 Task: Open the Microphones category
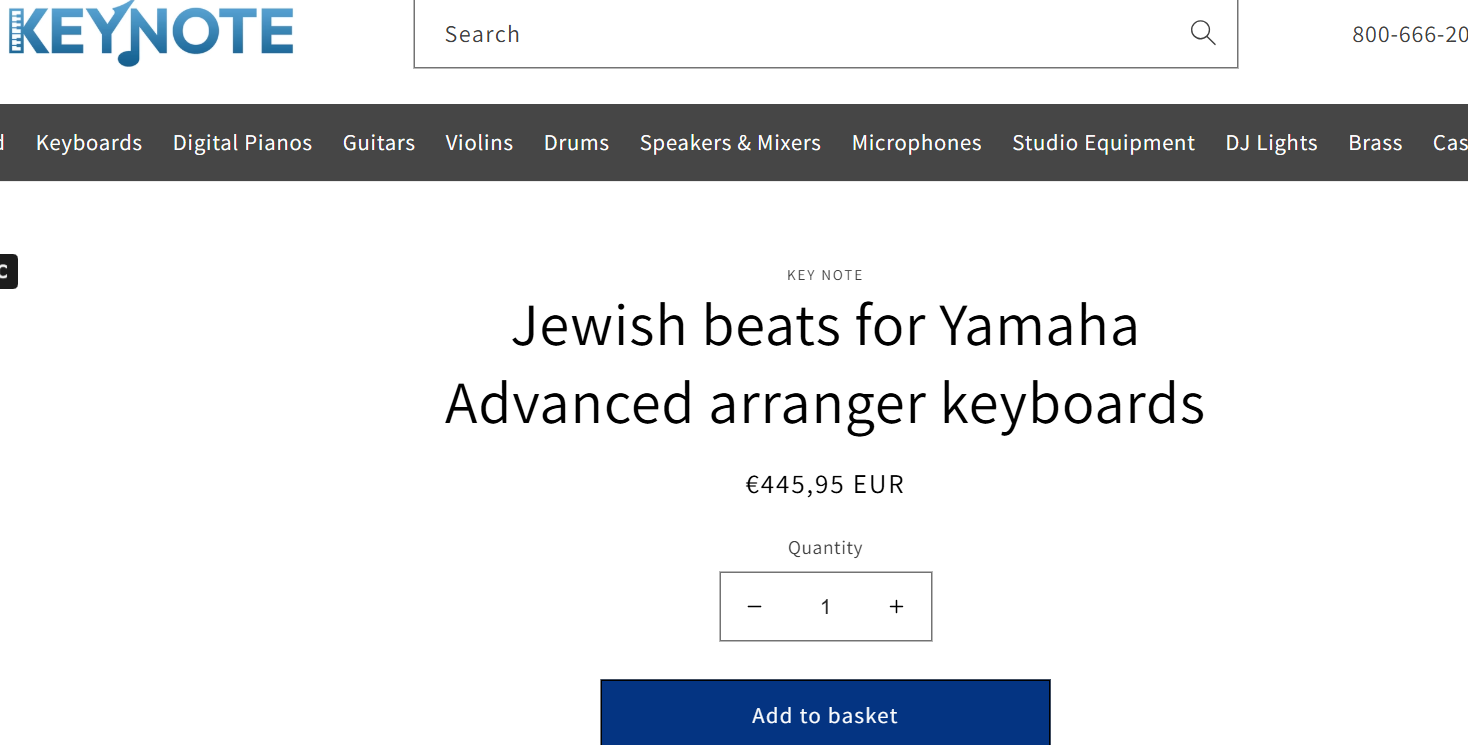(916, 143)
